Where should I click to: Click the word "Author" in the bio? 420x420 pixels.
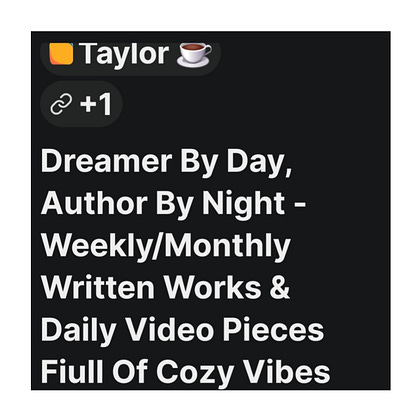point(94,203)
